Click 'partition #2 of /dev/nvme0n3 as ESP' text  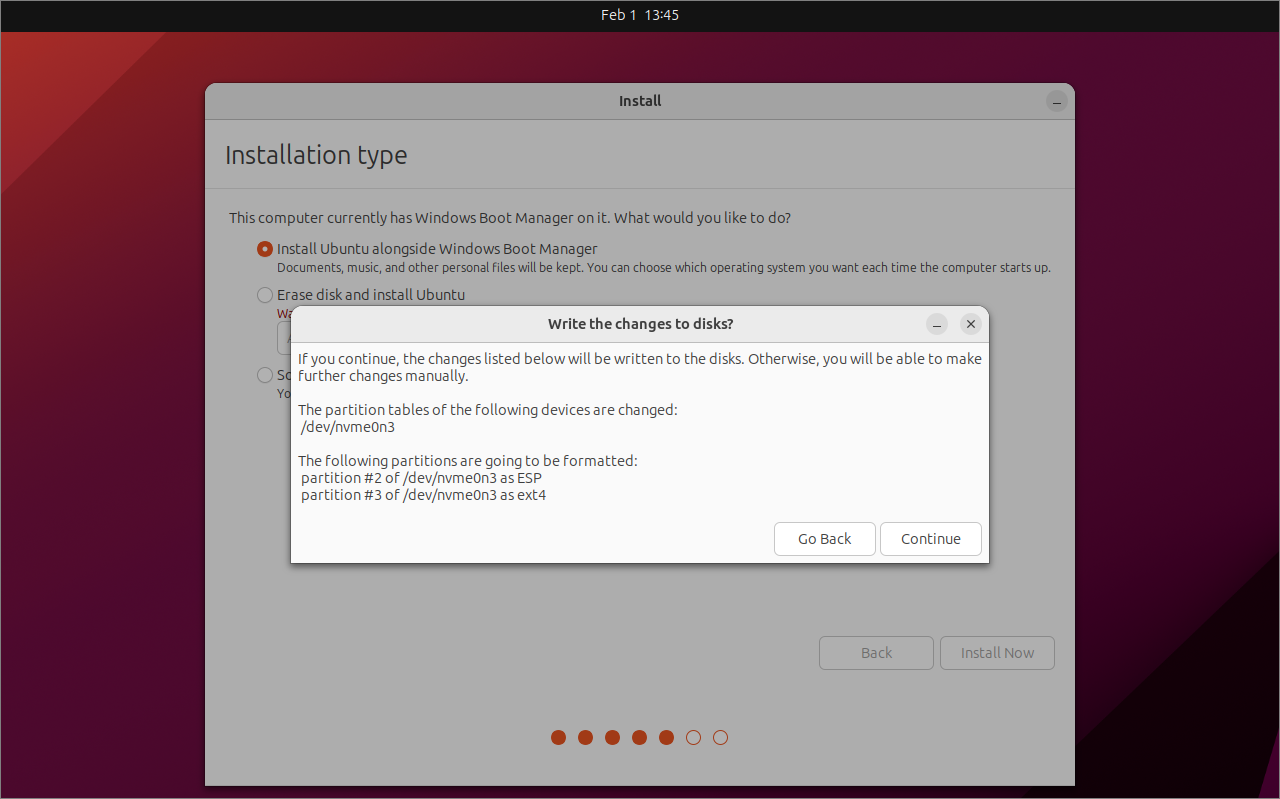[421, 478]
